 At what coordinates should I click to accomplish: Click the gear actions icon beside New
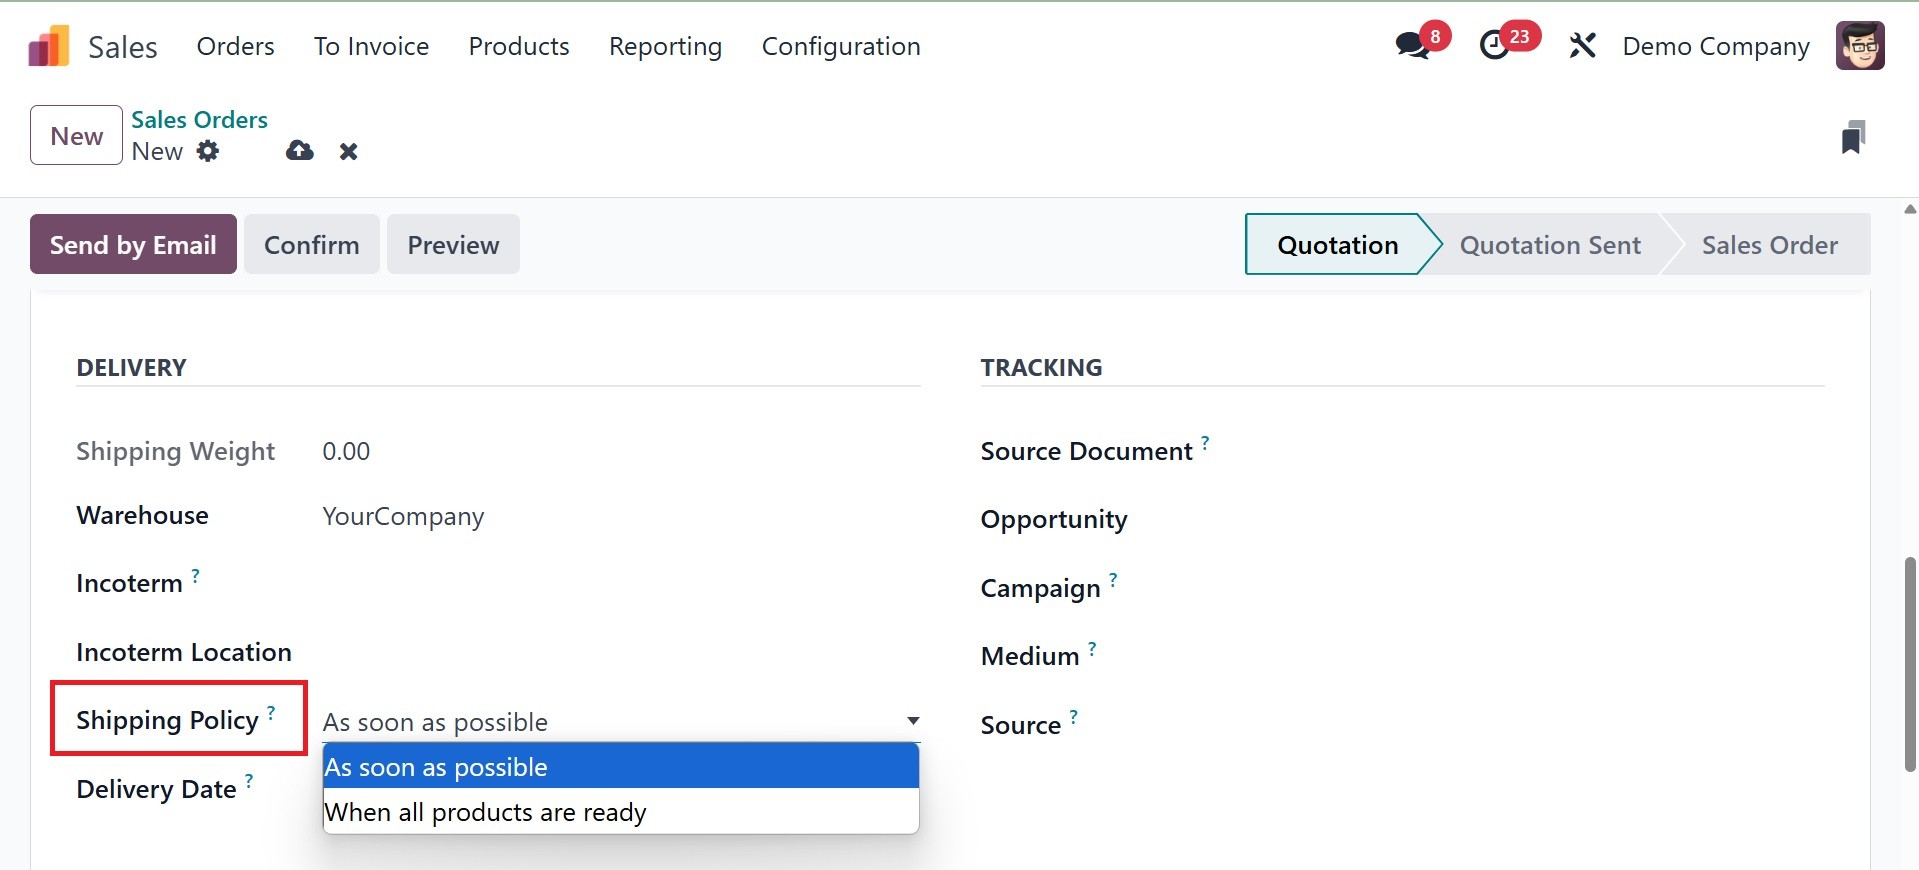(208, 151)
